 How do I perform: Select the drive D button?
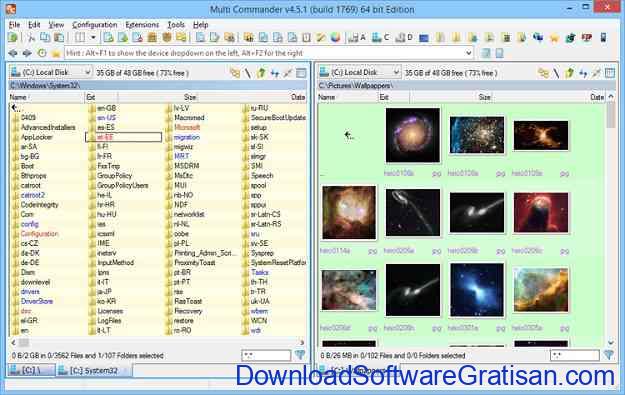tap(404, 38)
